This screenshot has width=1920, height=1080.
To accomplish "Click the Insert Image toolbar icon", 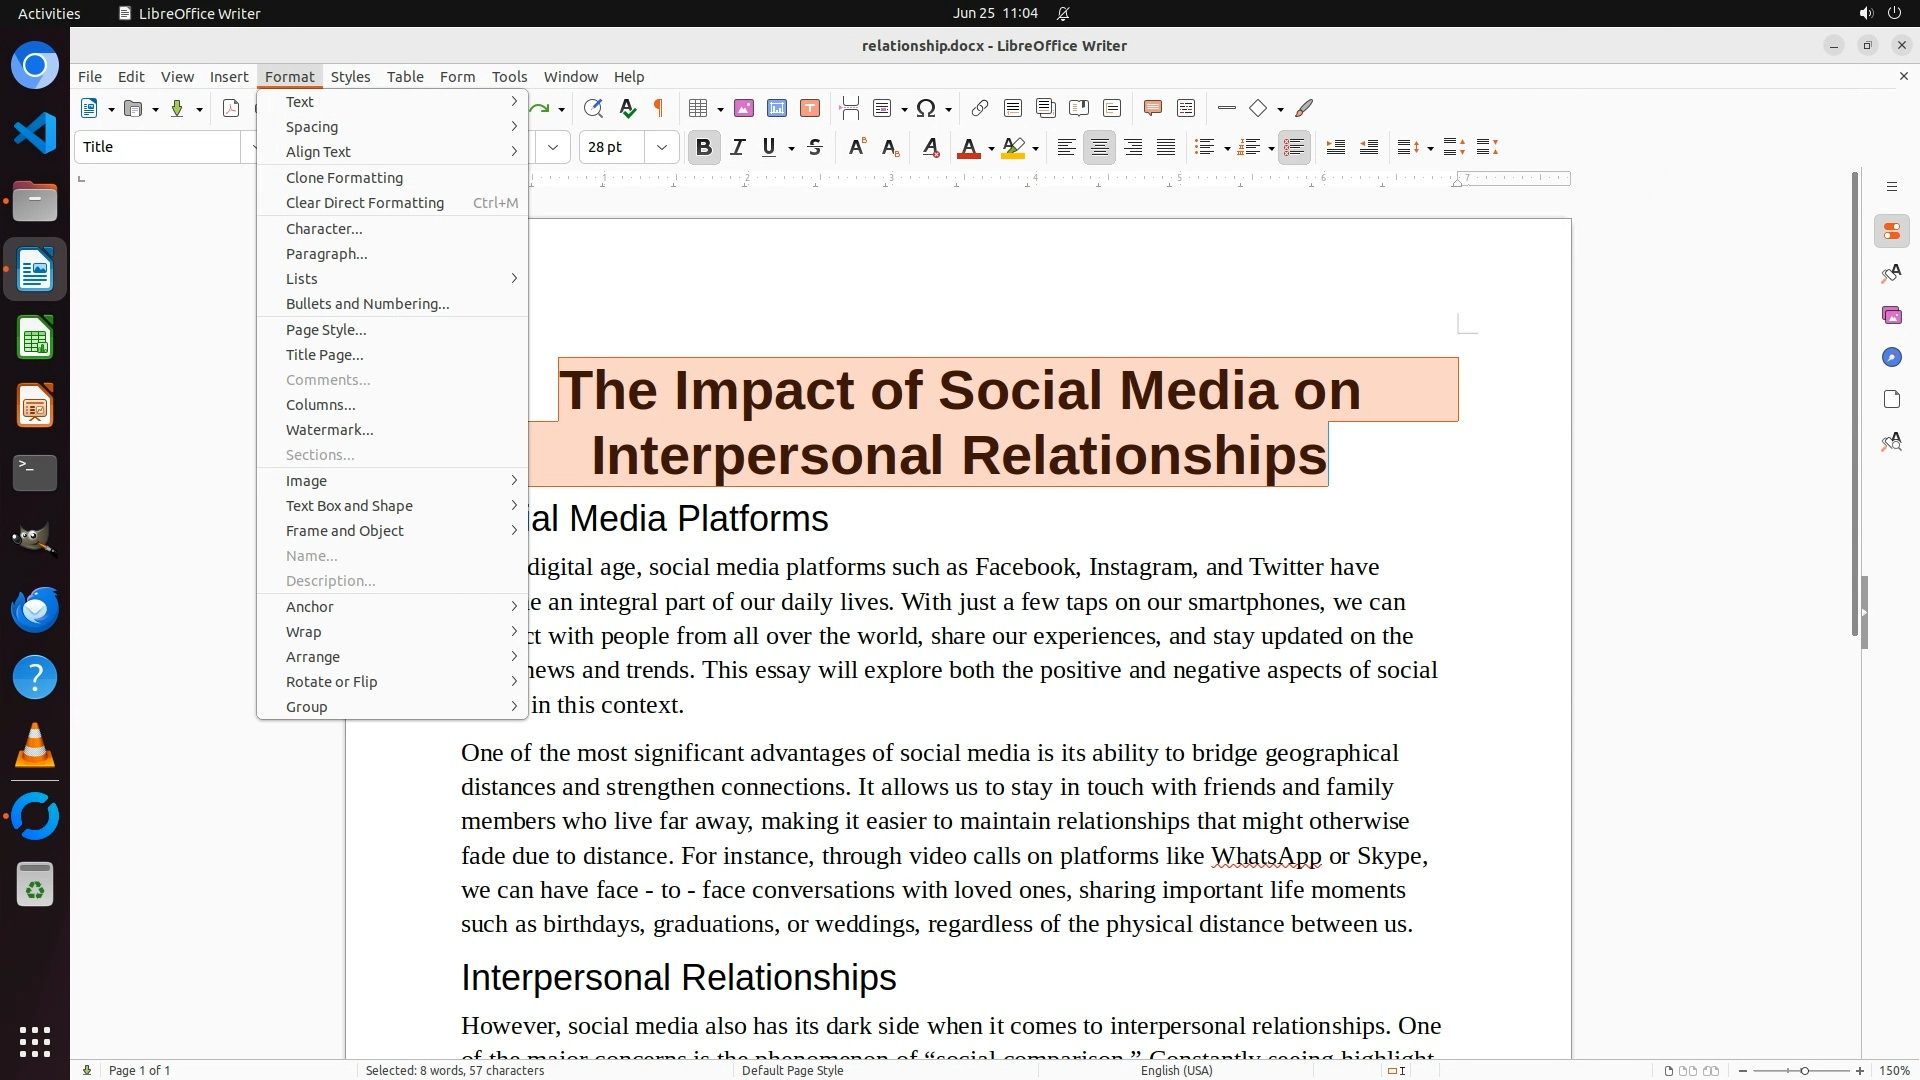I will pos(744,108).
